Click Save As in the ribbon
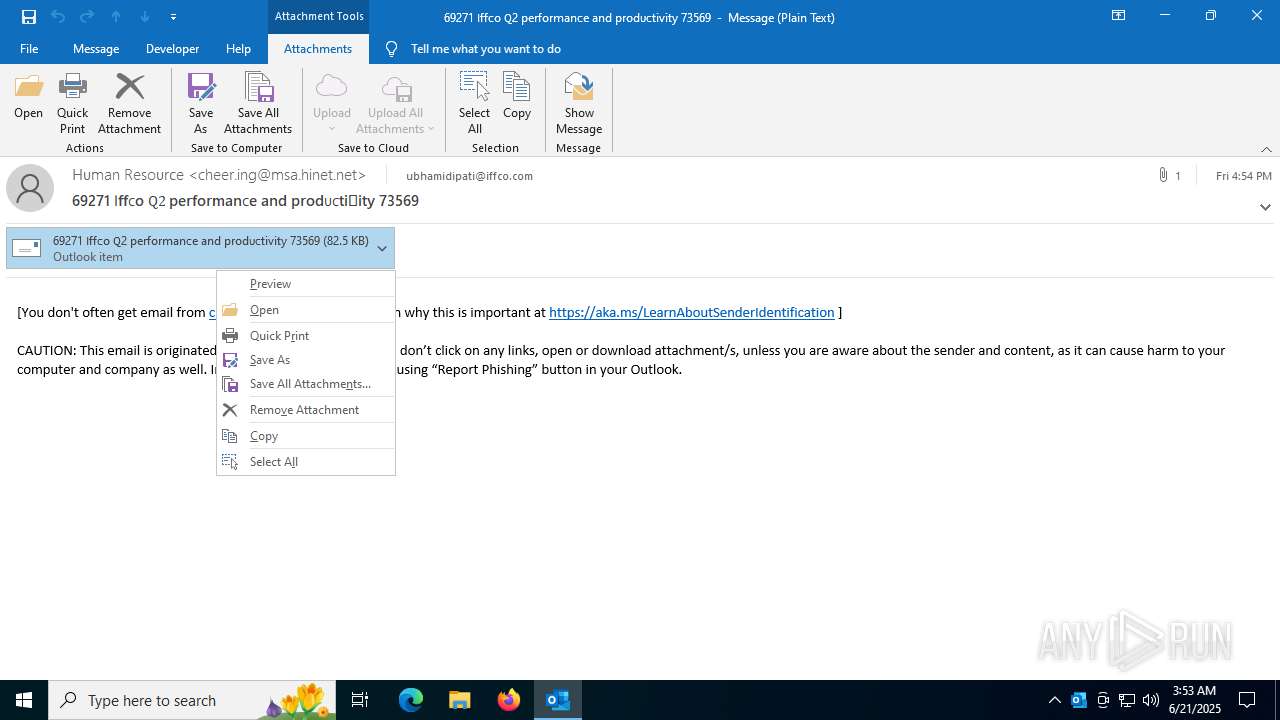 [201, 104]
